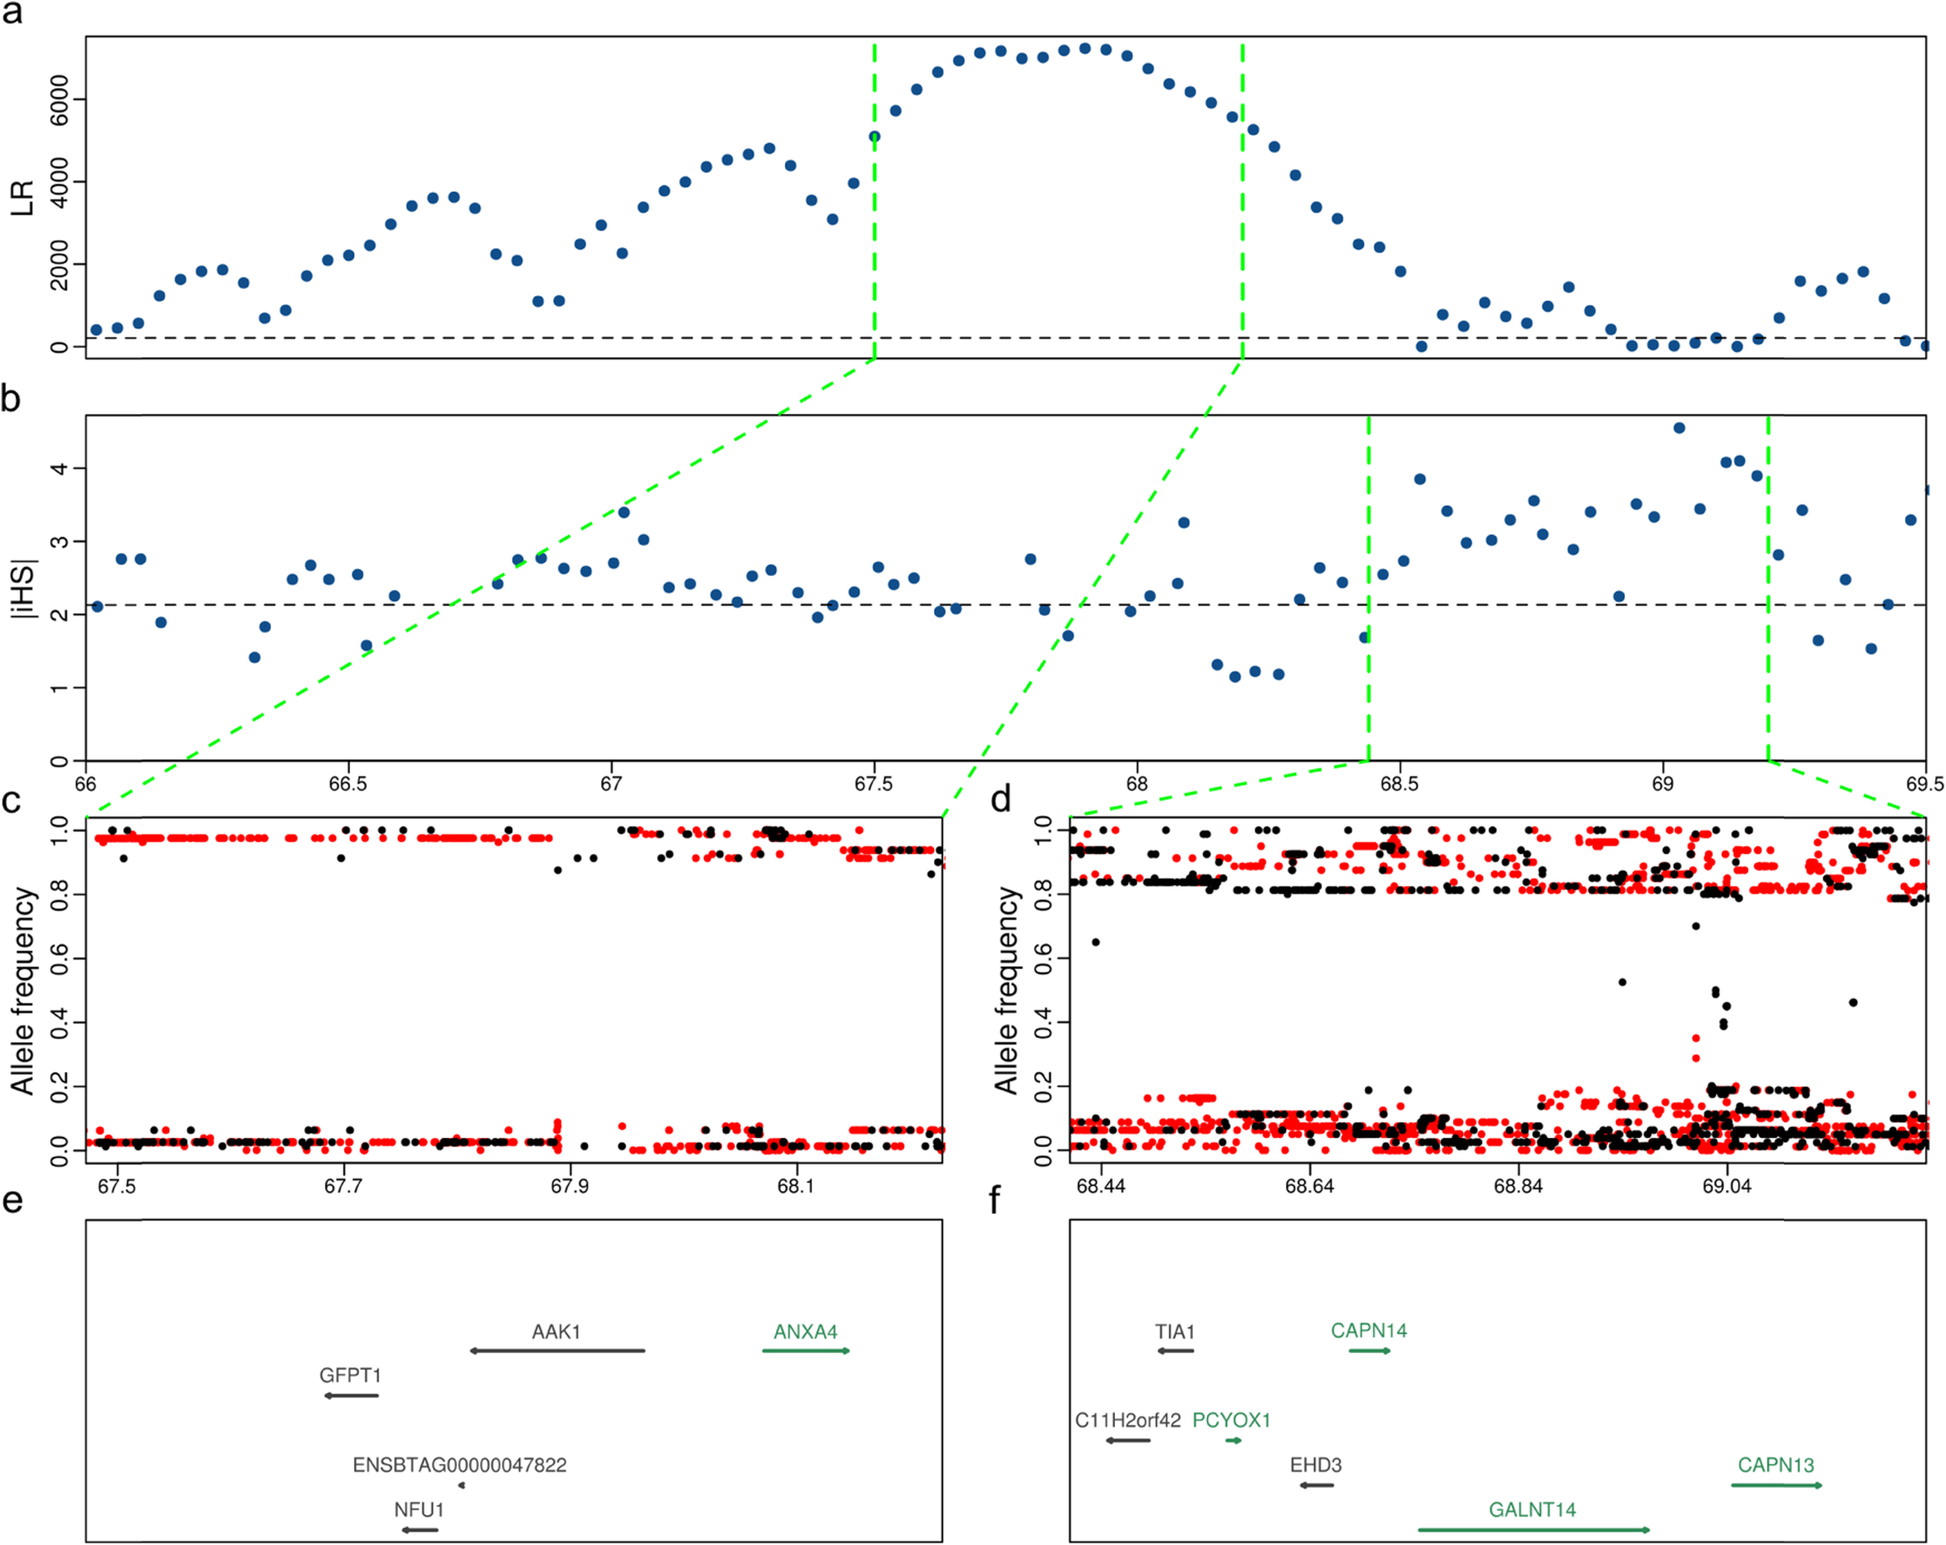Click the panel letter a

coord(12,14)
